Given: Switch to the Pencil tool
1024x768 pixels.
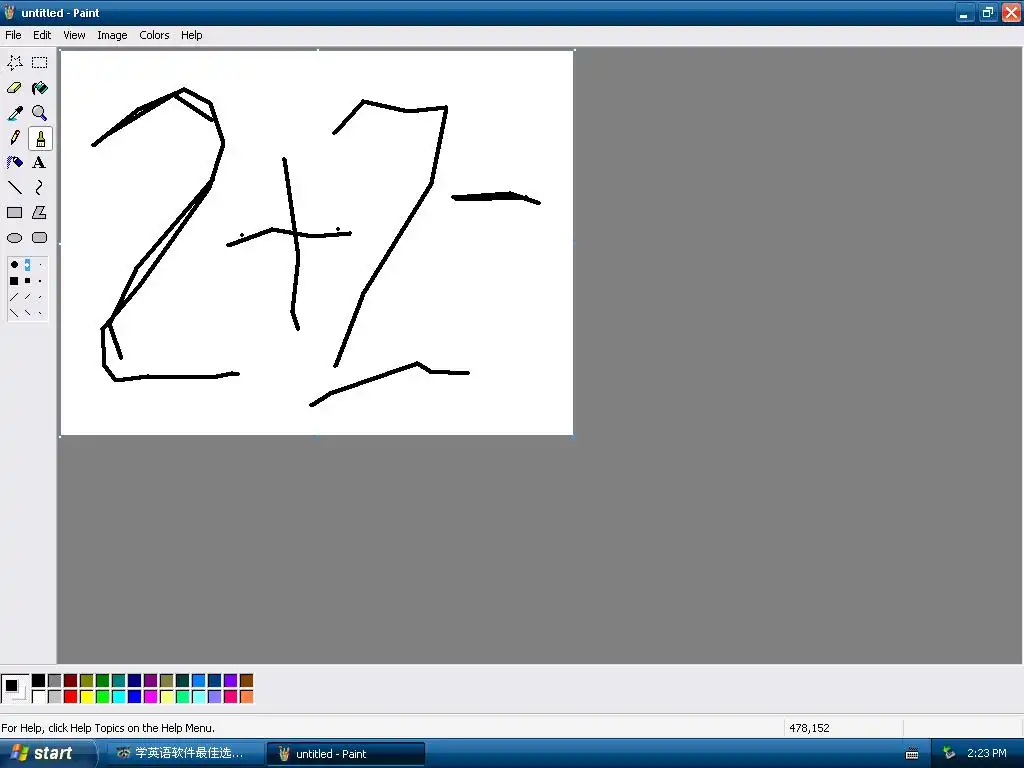Looking at the screenshot, I should tap(14, 138).
